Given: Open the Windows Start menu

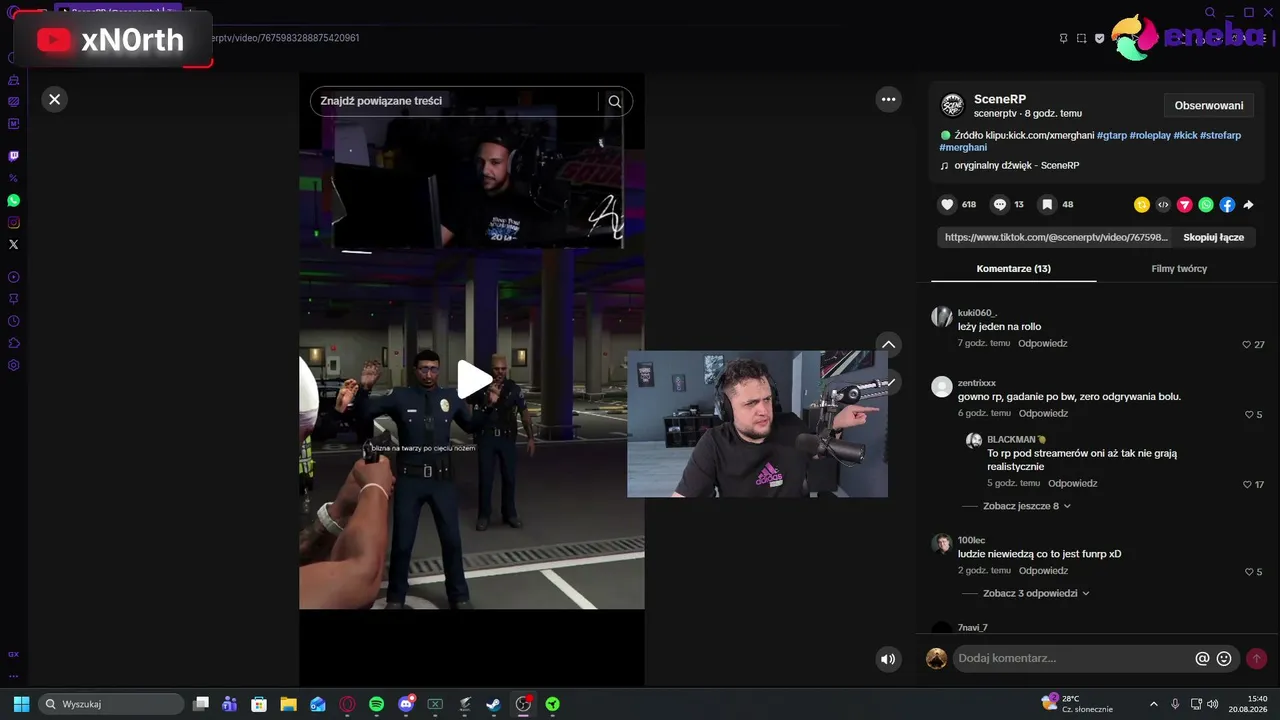Looking at the screenshot, I should (x=21, y=704).
